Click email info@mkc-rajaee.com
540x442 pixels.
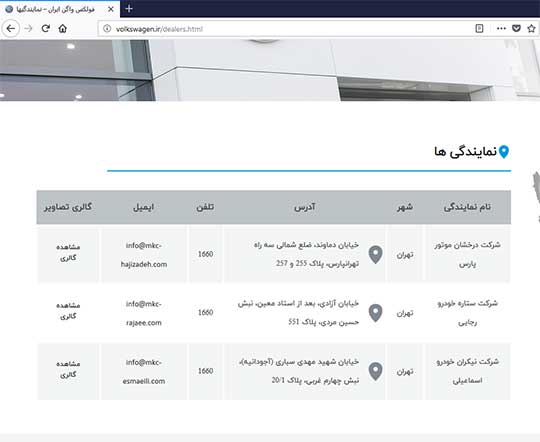click(x=144, y=313)
